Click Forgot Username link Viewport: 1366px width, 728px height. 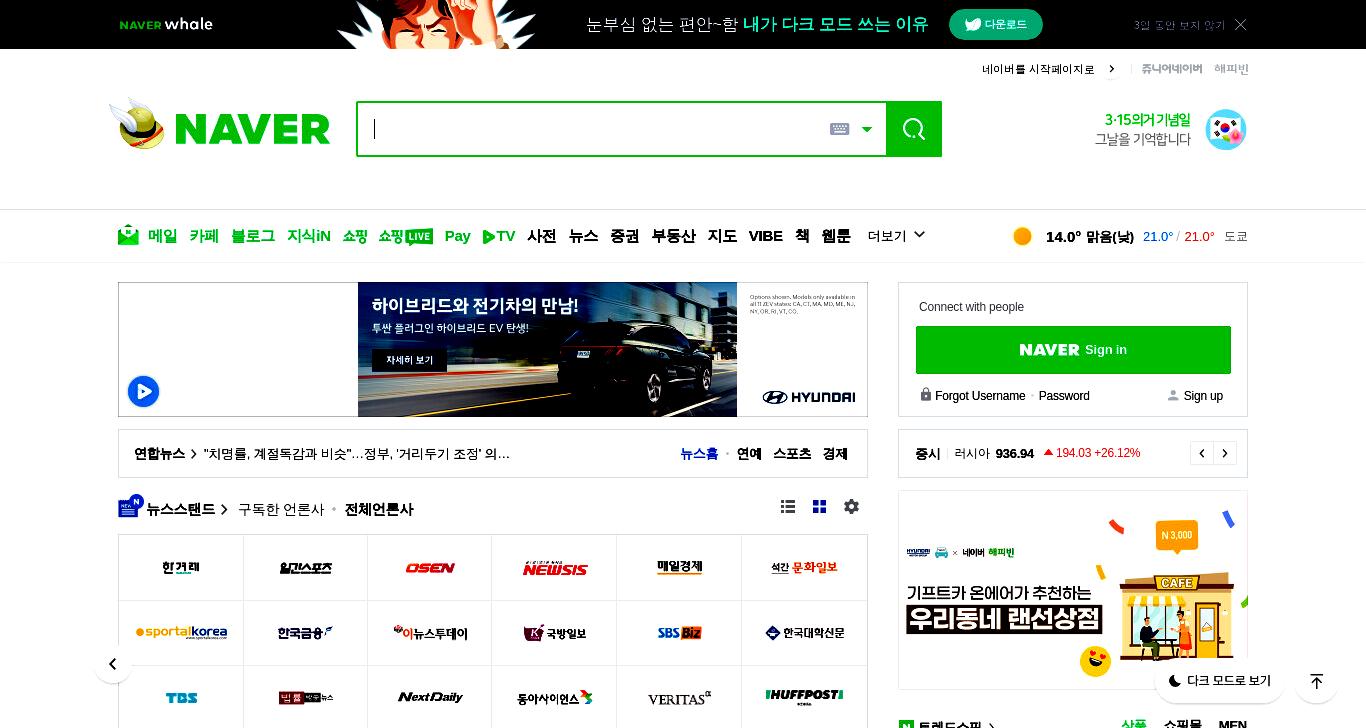(980, 396)
